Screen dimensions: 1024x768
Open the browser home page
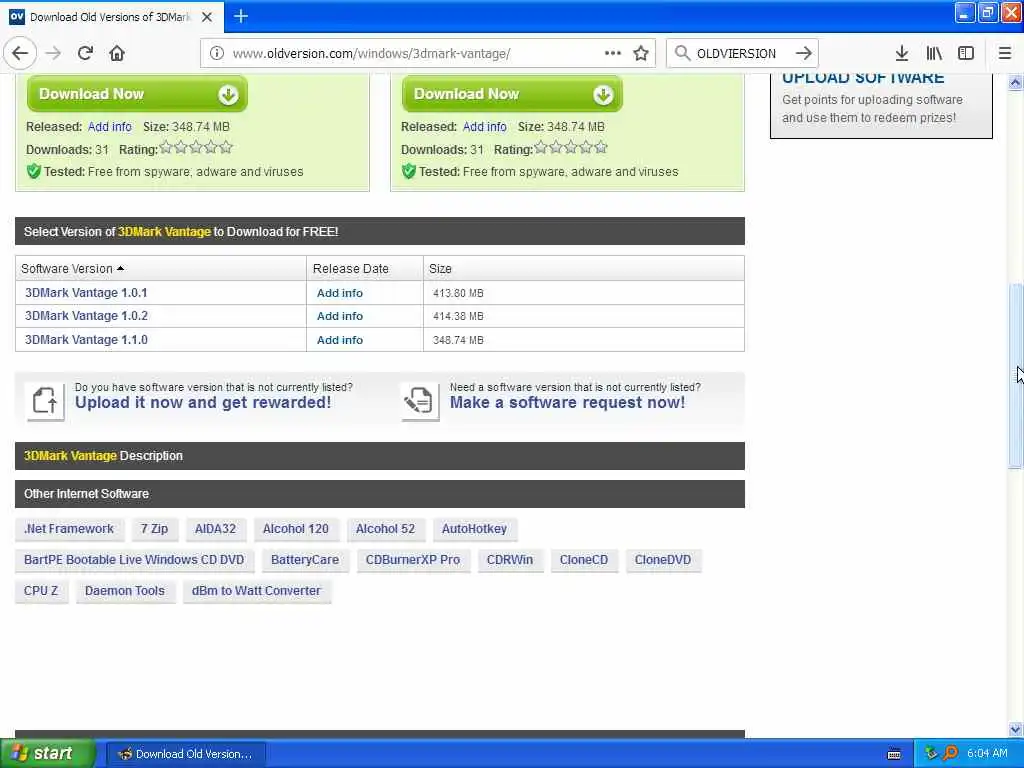point(117,54)
